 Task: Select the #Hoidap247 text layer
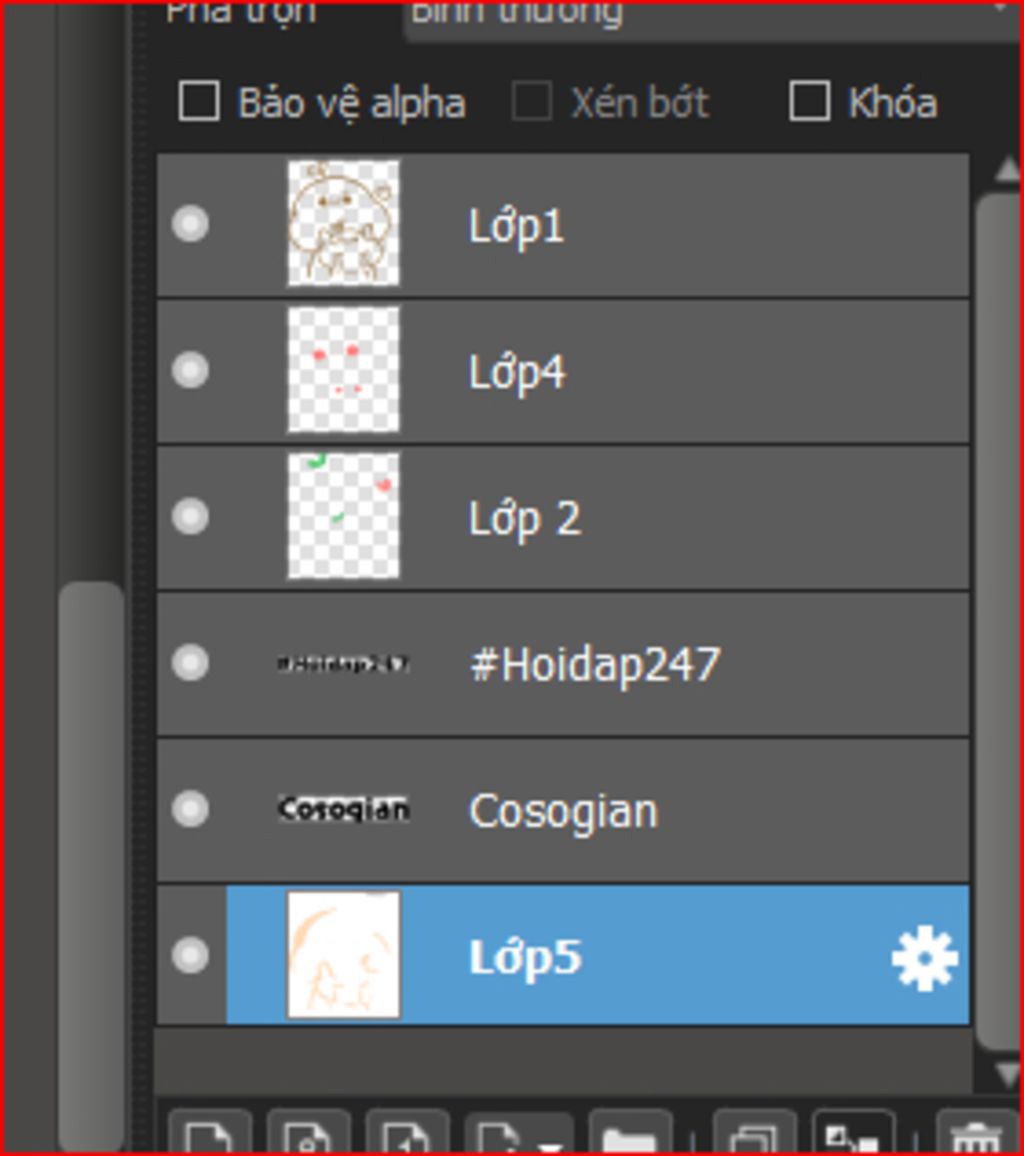(563, 664)
